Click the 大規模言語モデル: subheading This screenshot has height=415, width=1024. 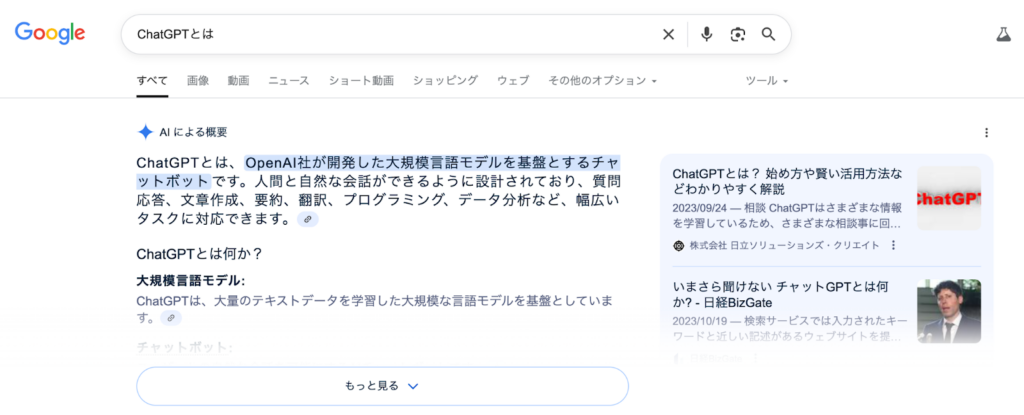191,281
